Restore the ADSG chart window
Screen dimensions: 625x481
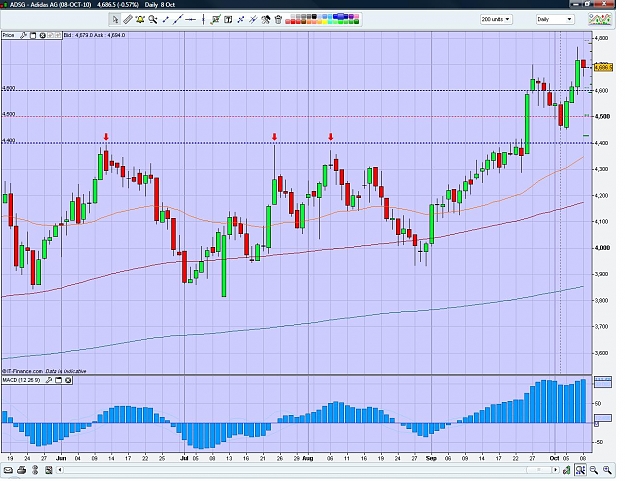pyautogui.click(x=588, y=4)
